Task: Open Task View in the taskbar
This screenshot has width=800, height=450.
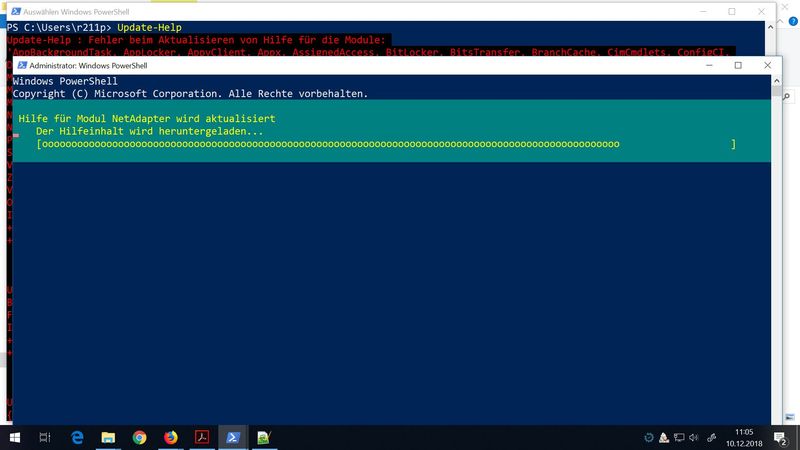Action: tap(45, 438)
